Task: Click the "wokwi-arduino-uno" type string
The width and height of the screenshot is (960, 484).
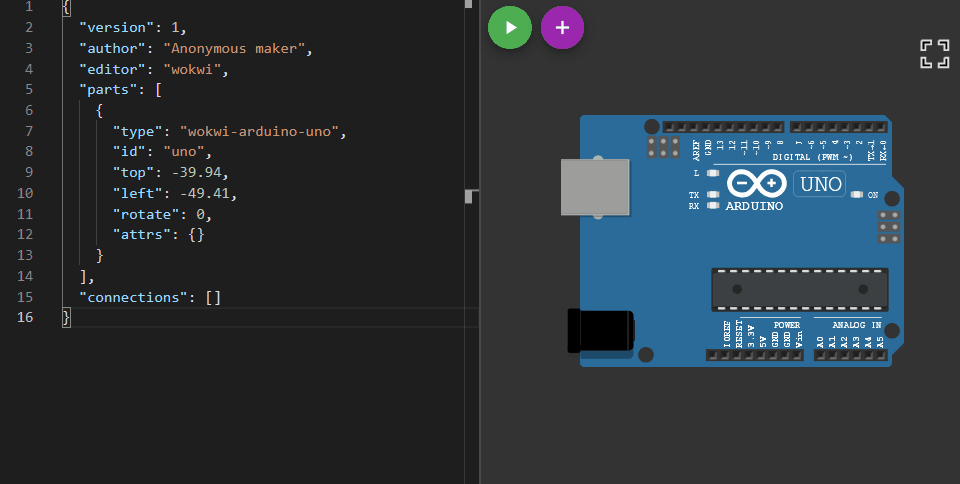Action: point(262,131)
